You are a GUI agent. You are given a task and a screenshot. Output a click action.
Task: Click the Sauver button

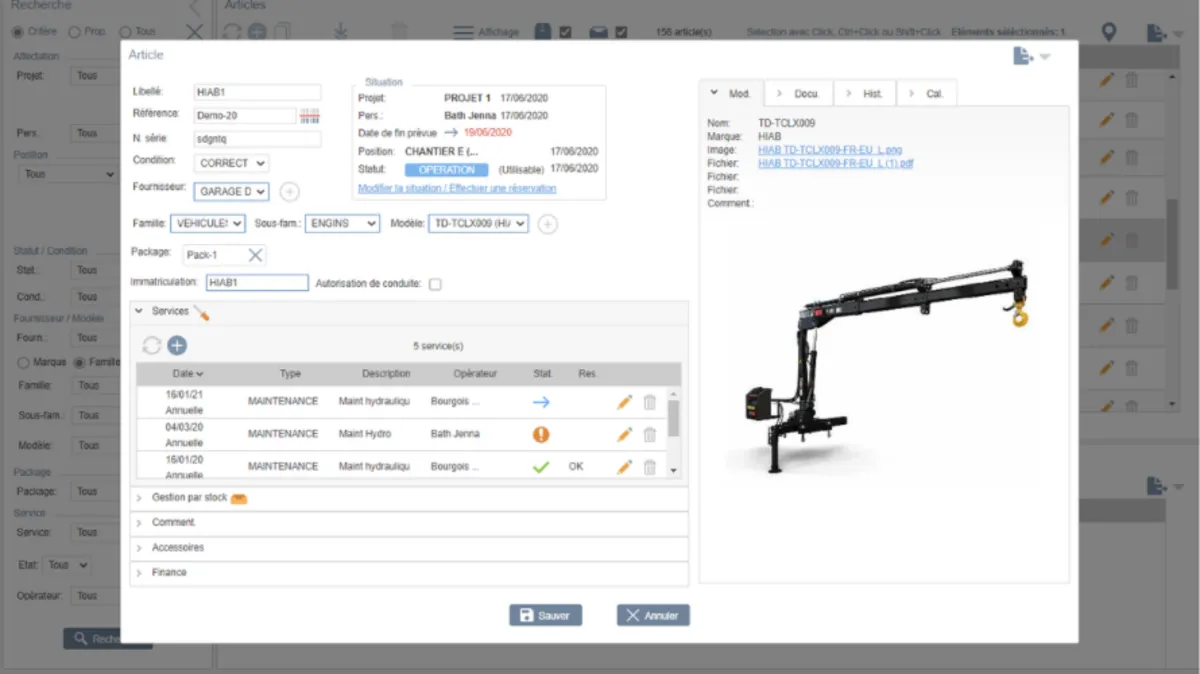click(x=545, y=616)
